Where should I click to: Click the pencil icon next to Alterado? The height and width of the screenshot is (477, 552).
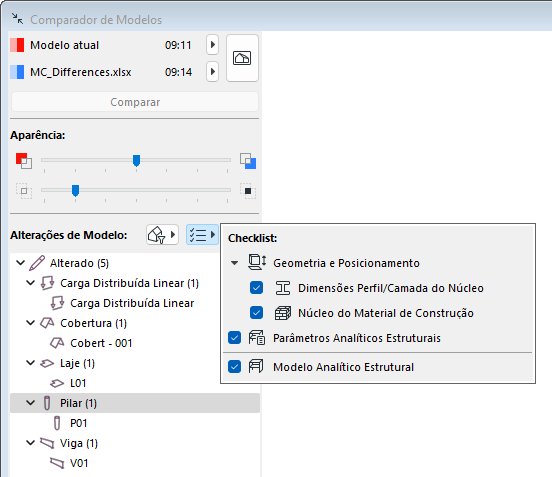coord(37,263)
